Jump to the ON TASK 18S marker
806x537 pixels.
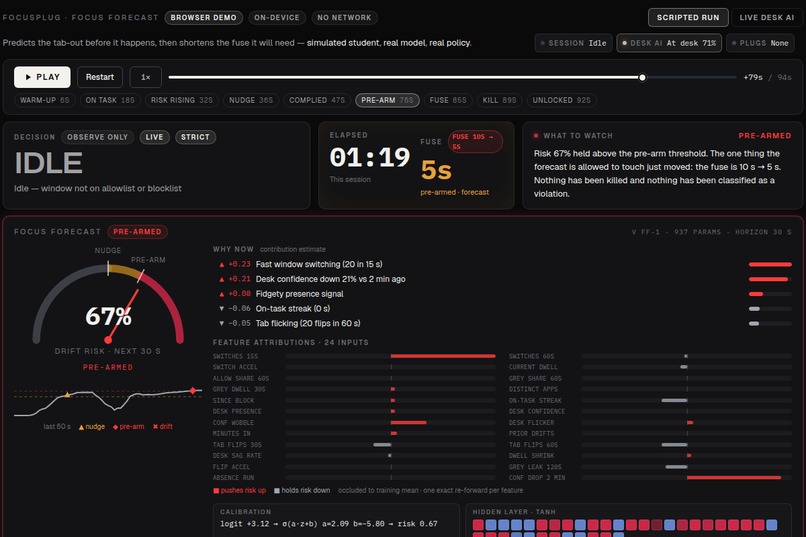109,100
